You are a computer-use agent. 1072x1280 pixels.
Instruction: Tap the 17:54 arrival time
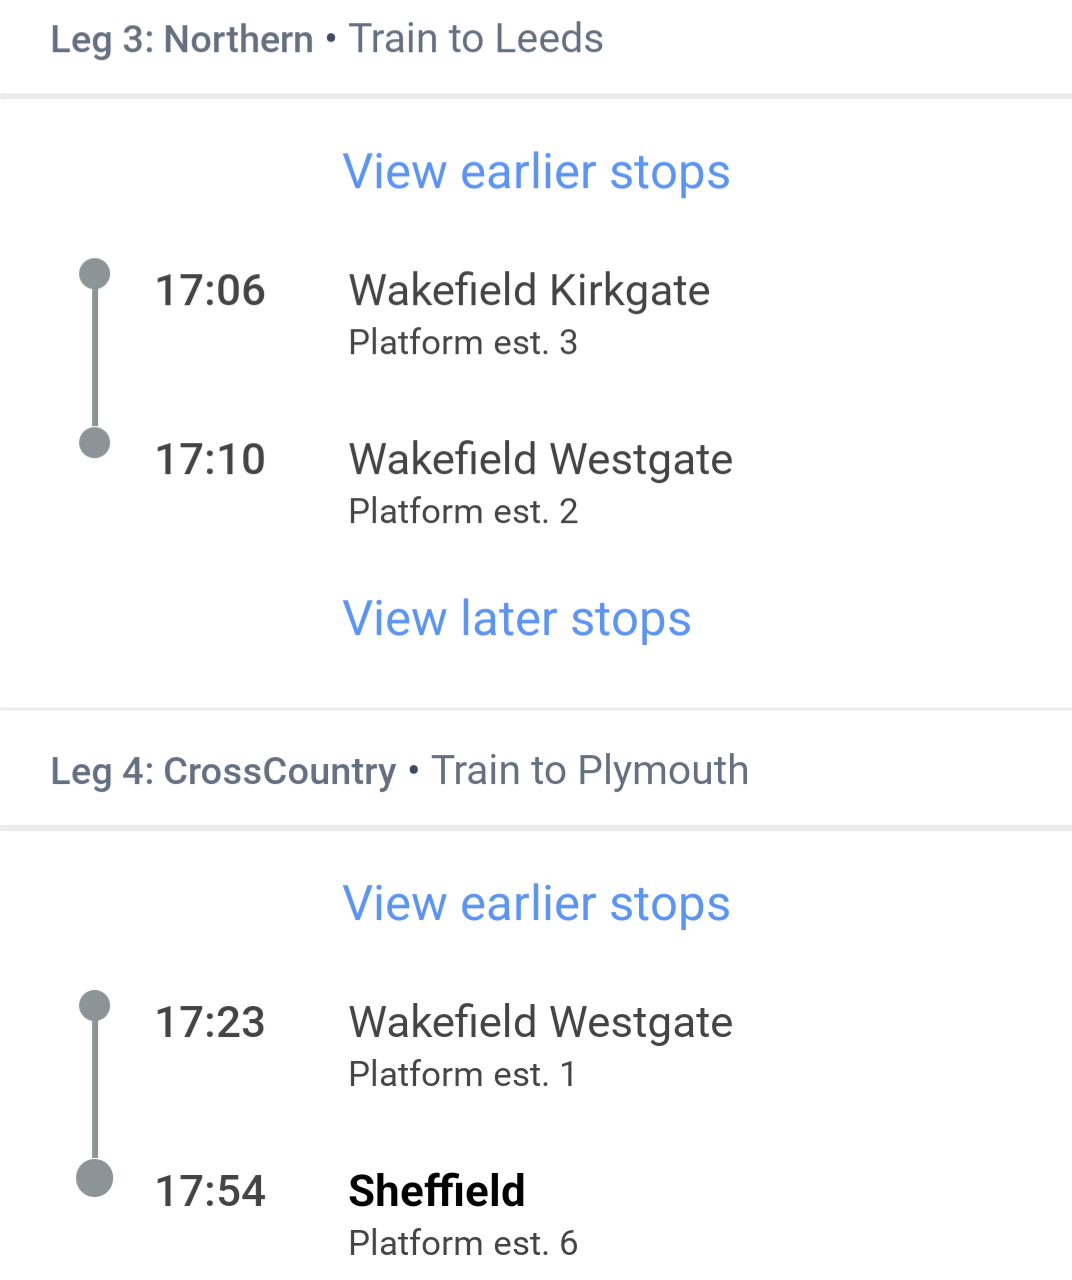210,1192
